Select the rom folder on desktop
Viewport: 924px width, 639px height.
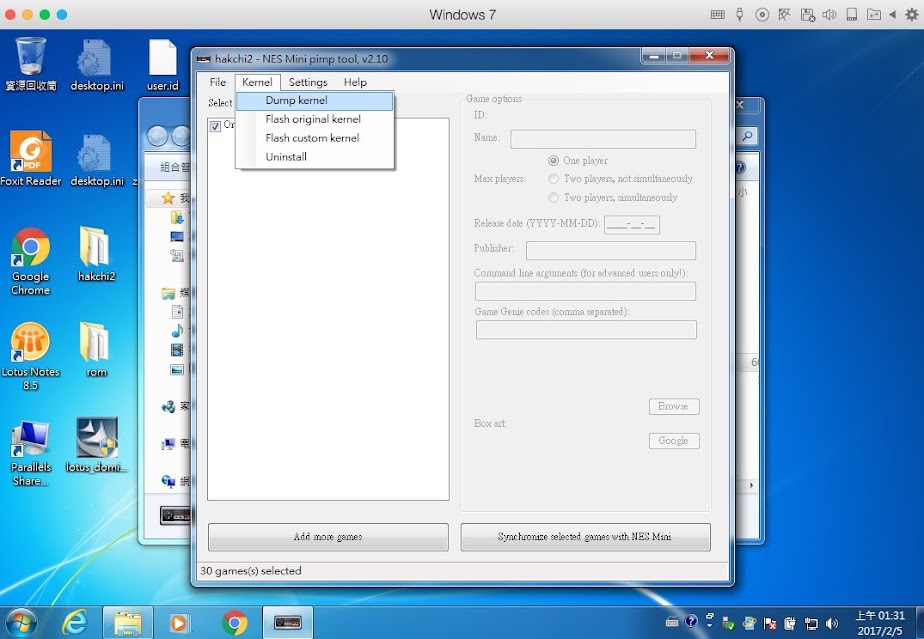[x=97, y=350]
